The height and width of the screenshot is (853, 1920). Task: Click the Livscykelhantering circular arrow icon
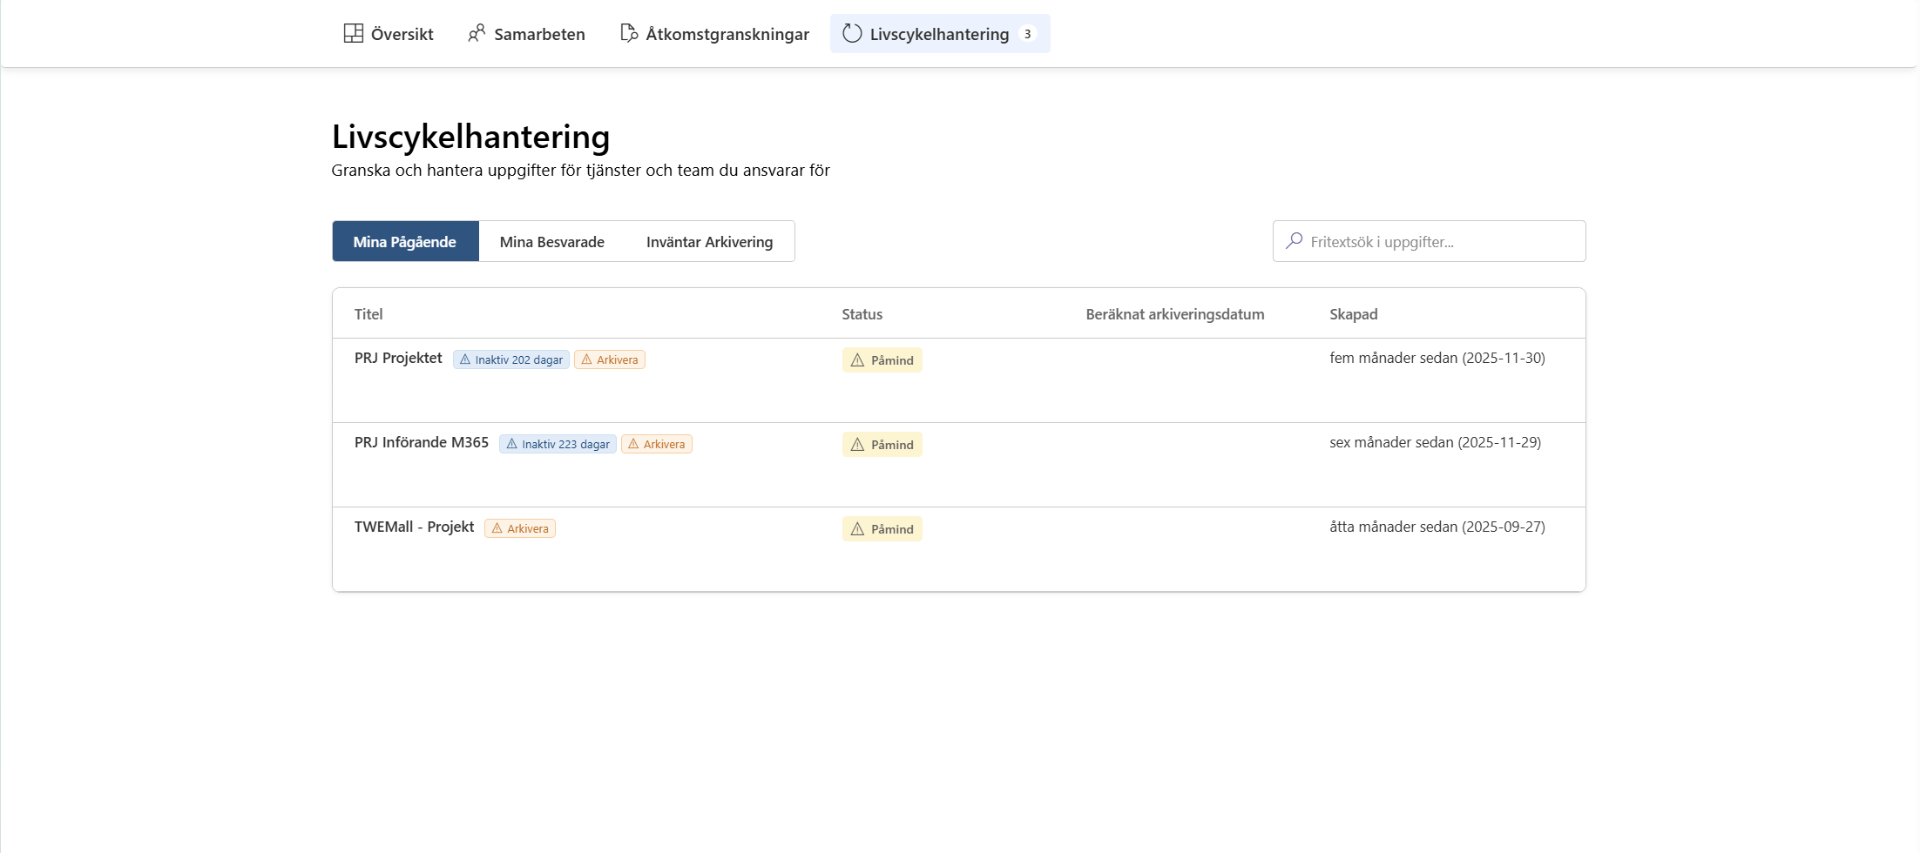(x=852, y=33)
